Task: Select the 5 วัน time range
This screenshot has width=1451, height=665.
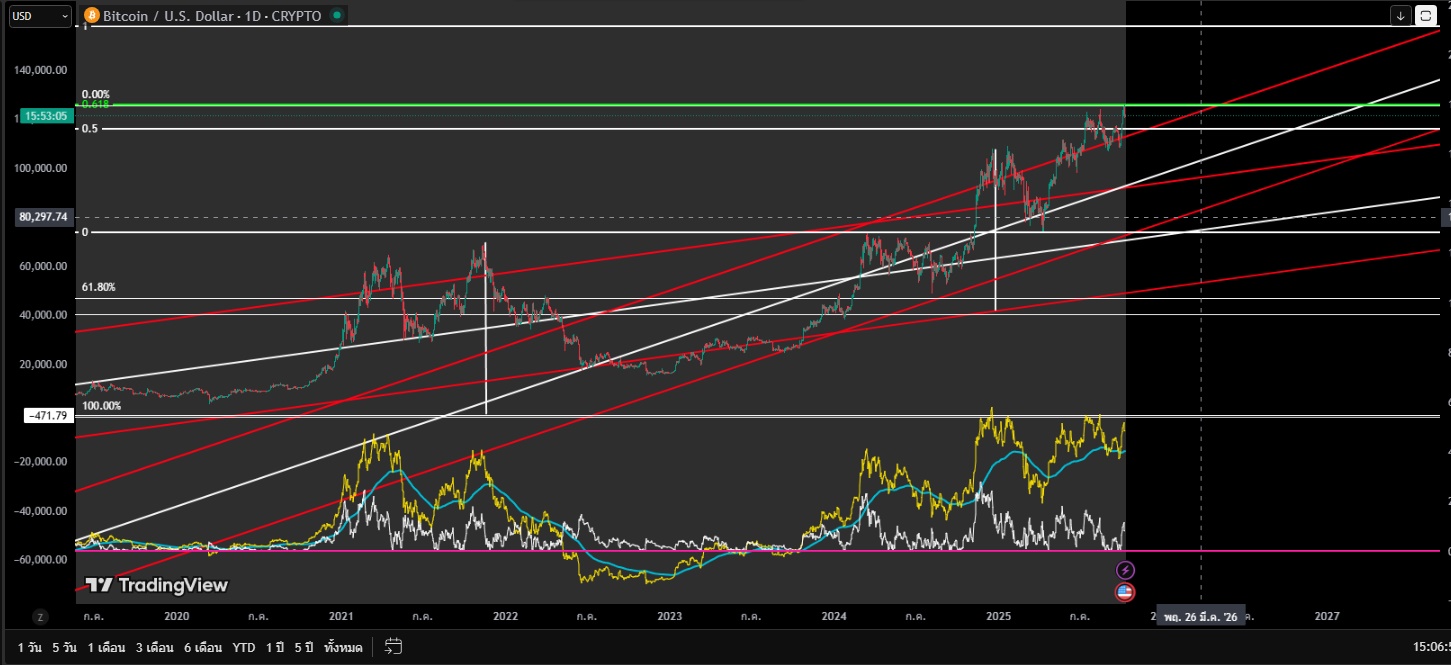Action: pos(64,648)
